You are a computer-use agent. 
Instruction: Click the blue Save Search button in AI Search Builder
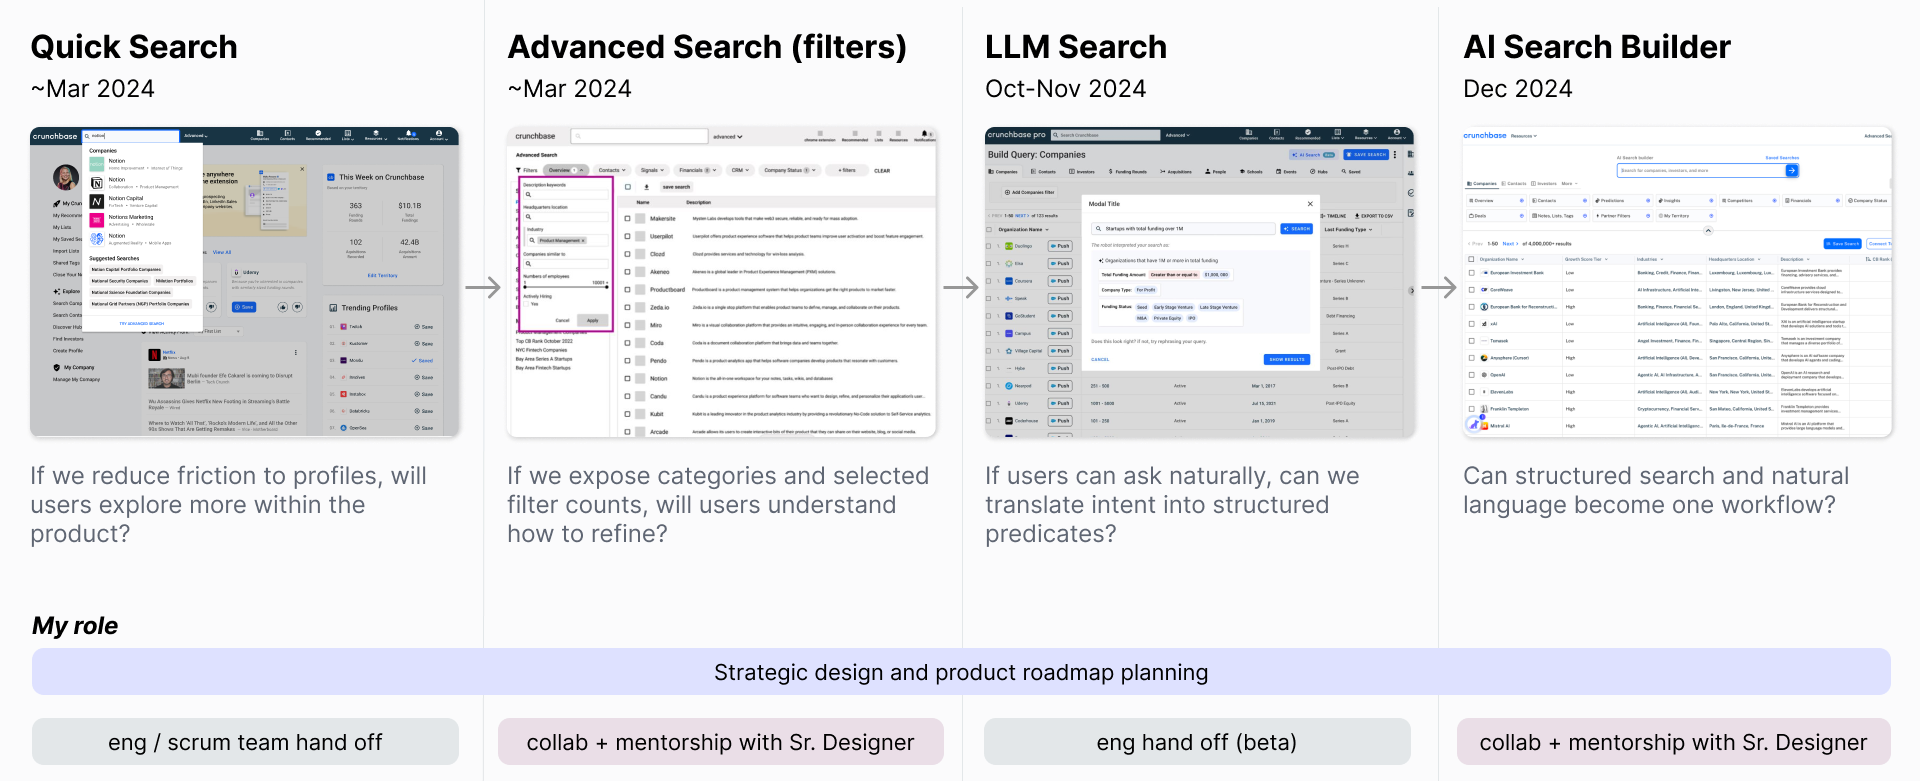click(x=1843, y=244)
